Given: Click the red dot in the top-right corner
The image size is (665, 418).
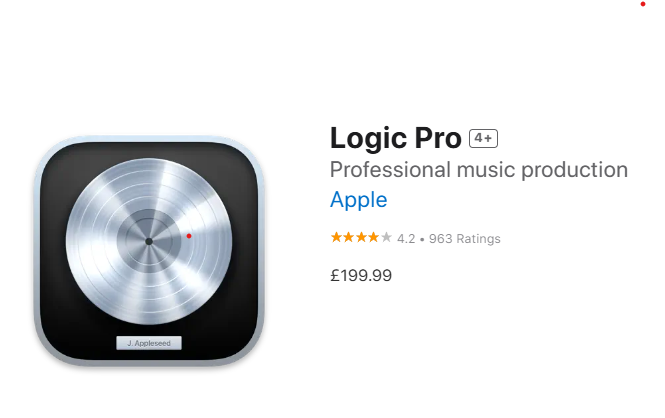Looking at the screenshot, I should 643,4.
